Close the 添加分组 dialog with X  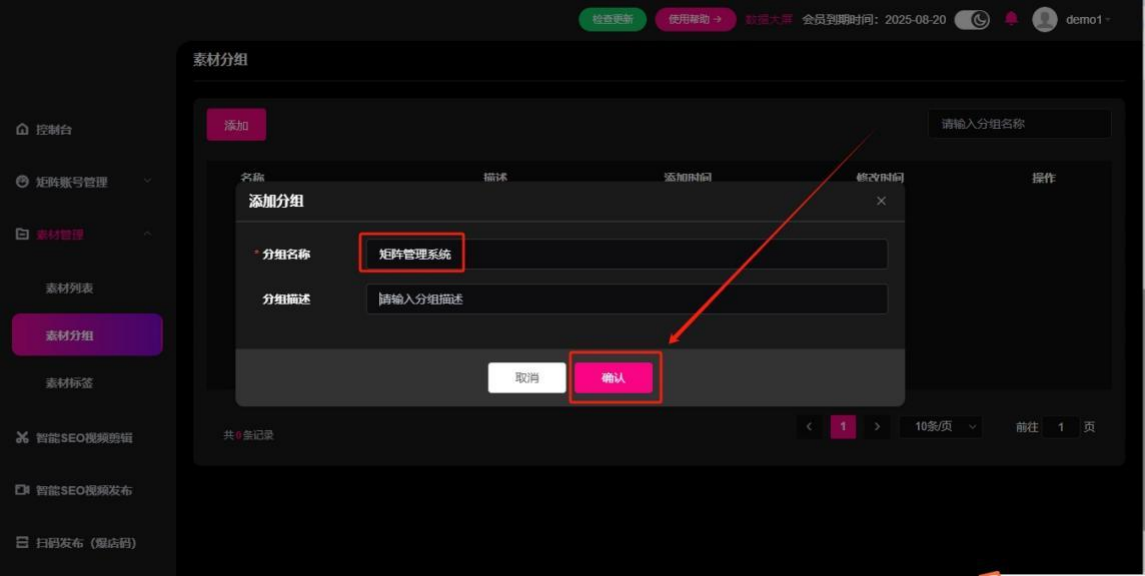[881, 201]
